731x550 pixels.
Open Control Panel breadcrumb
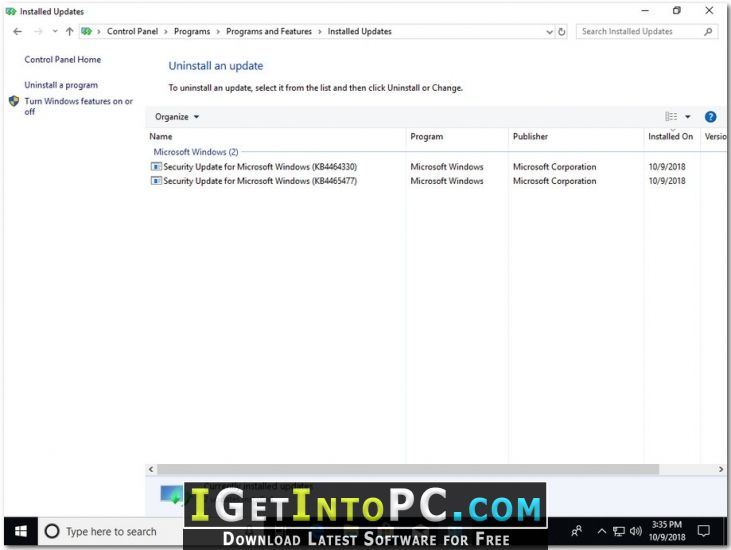click(132, 31)
